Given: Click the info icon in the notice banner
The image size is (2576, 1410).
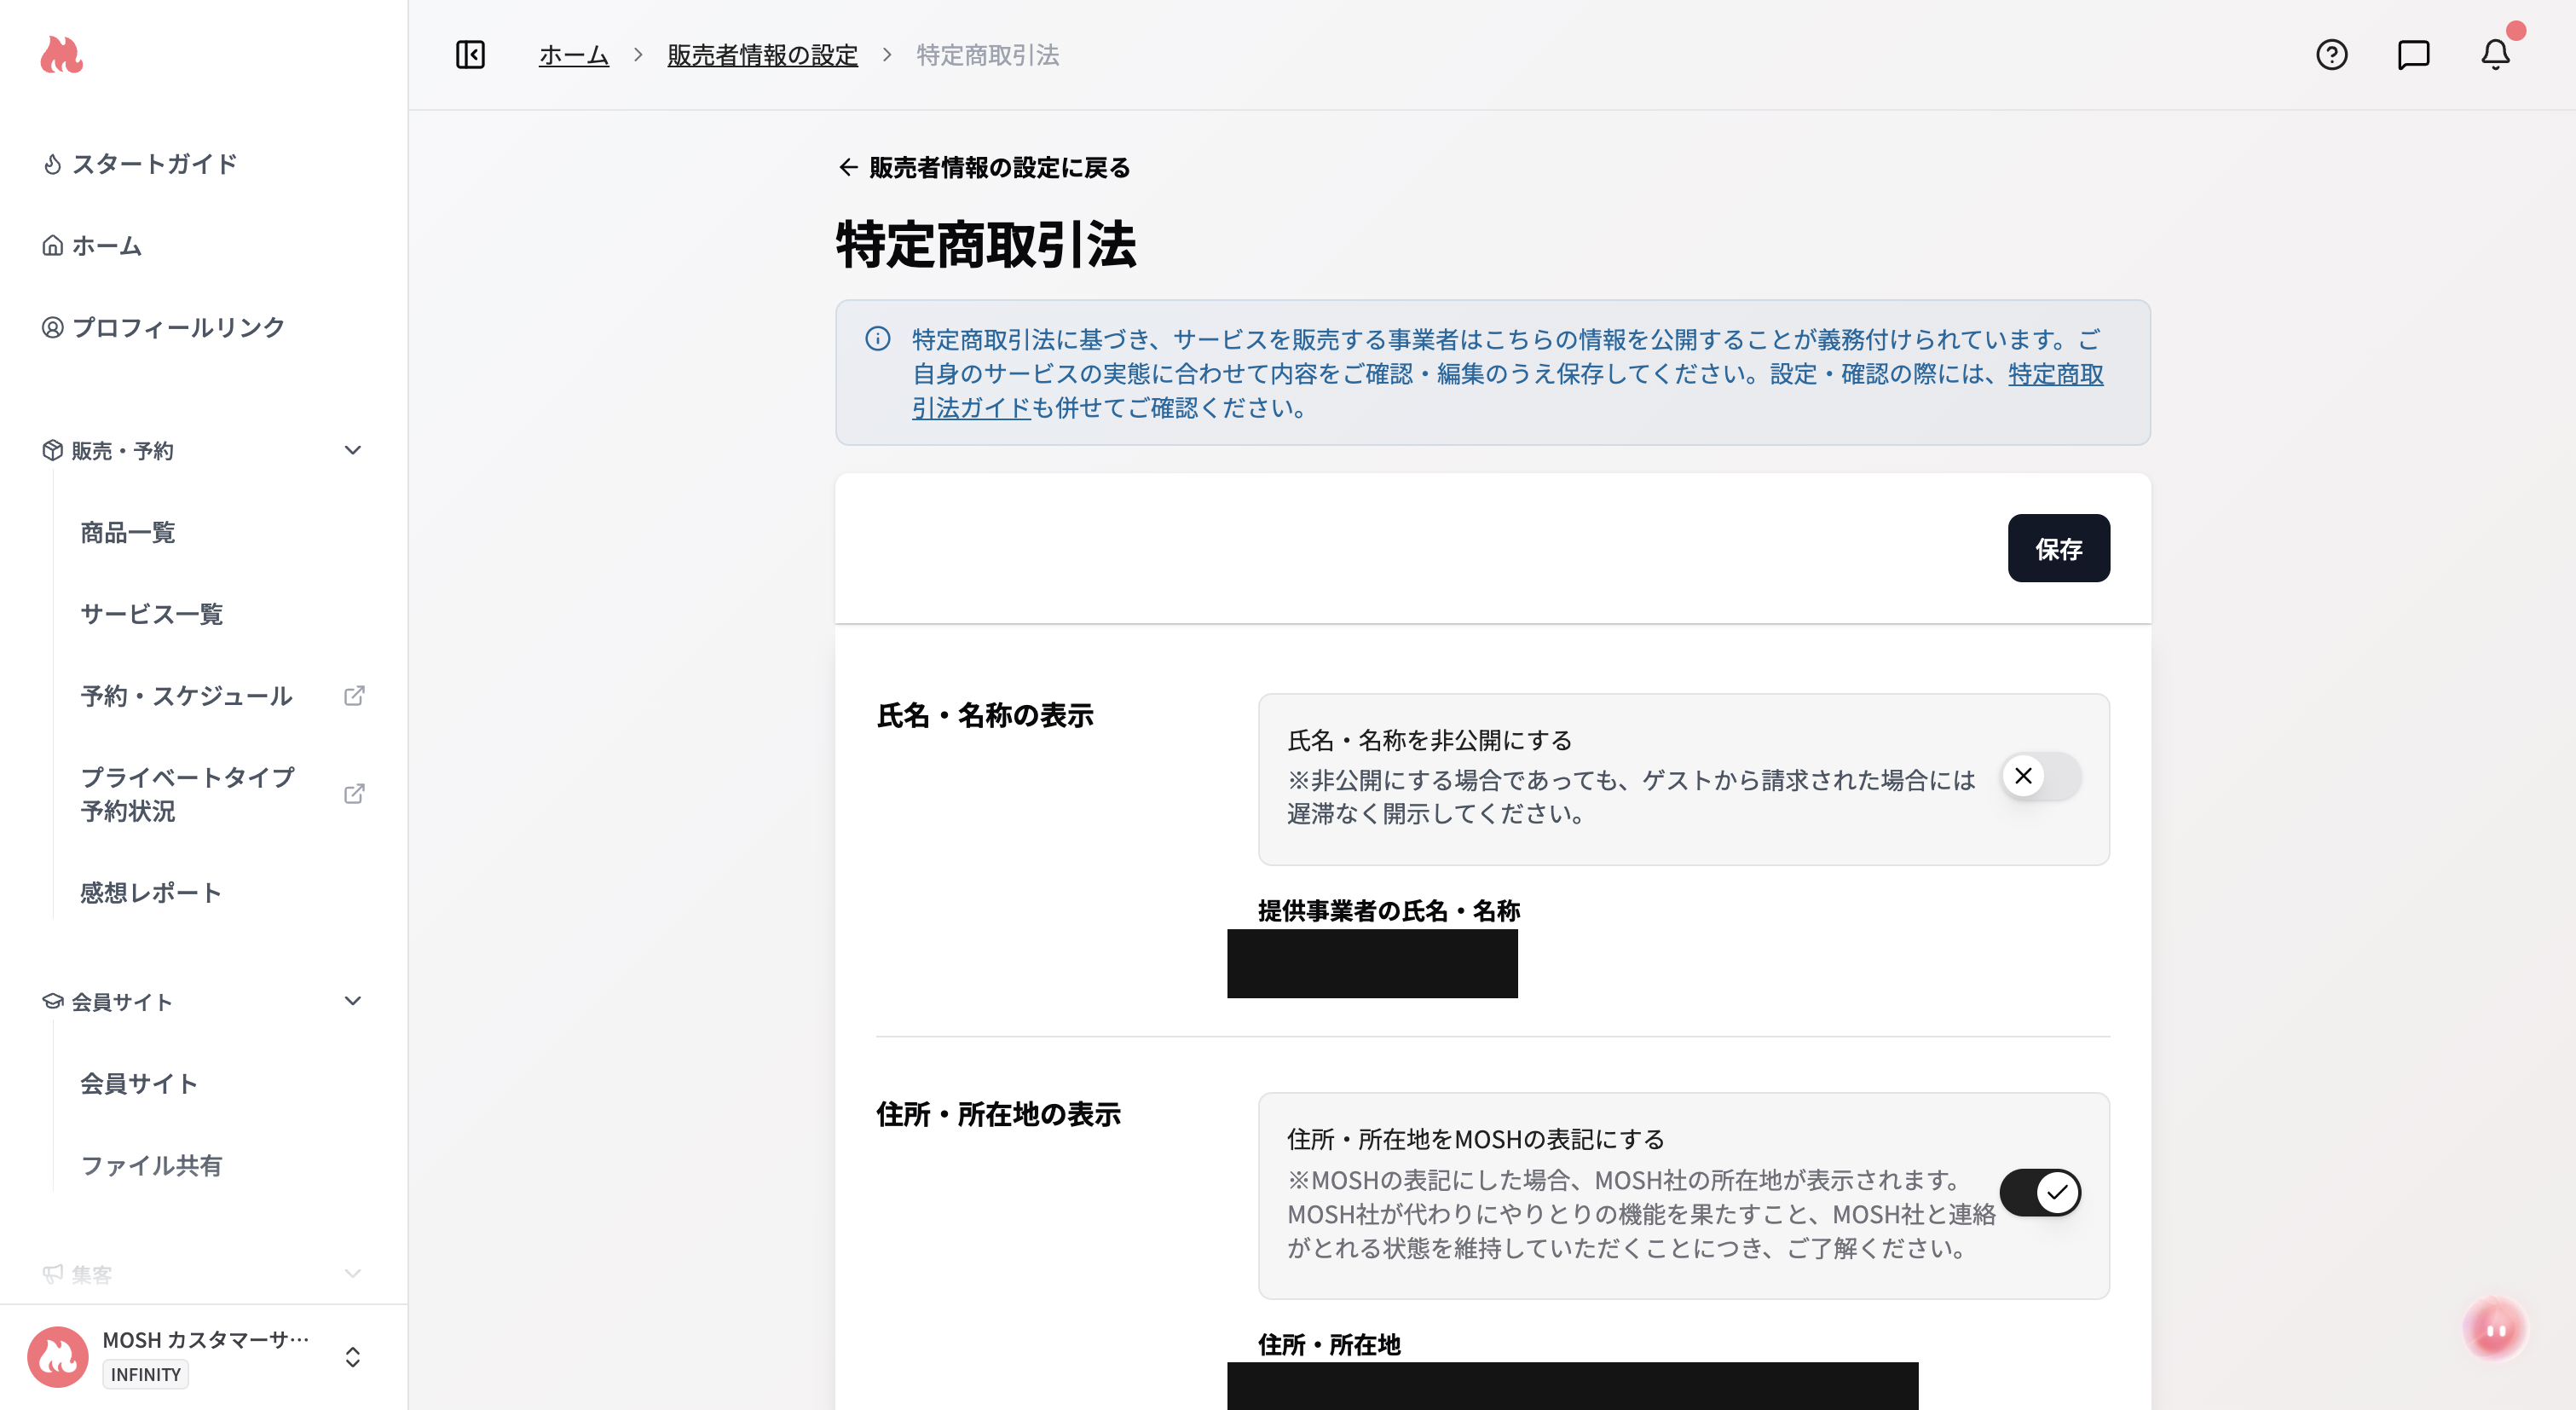Looking at the screenshot, I should tap(877, 338).
